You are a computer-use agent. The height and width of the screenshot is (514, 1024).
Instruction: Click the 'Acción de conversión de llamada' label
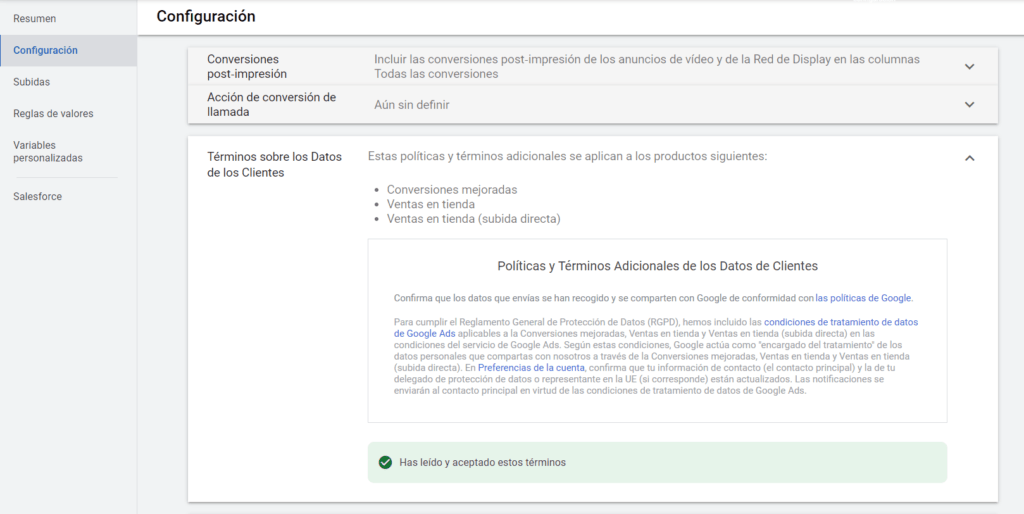[272, 104]
